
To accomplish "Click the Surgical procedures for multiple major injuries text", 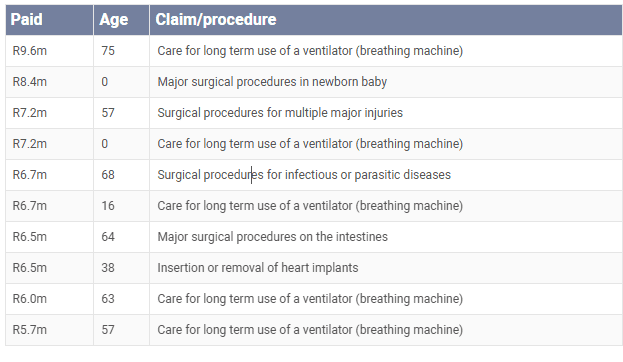I will point(280,113).
